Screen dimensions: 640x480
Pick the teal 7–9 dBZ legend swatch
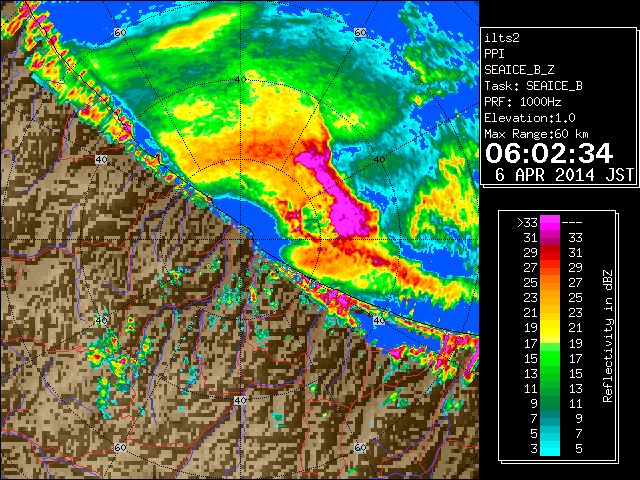pyautogui.click(x=550, y=418)
